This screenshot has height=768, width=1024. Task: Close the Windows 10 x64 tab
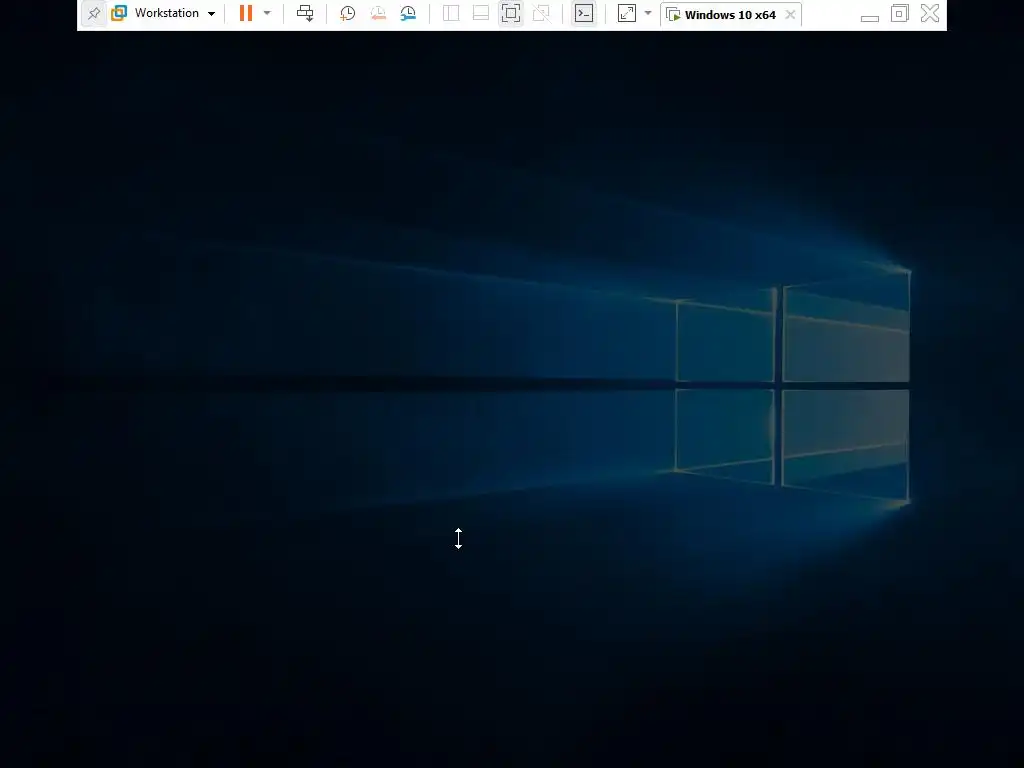click(790, 14)
